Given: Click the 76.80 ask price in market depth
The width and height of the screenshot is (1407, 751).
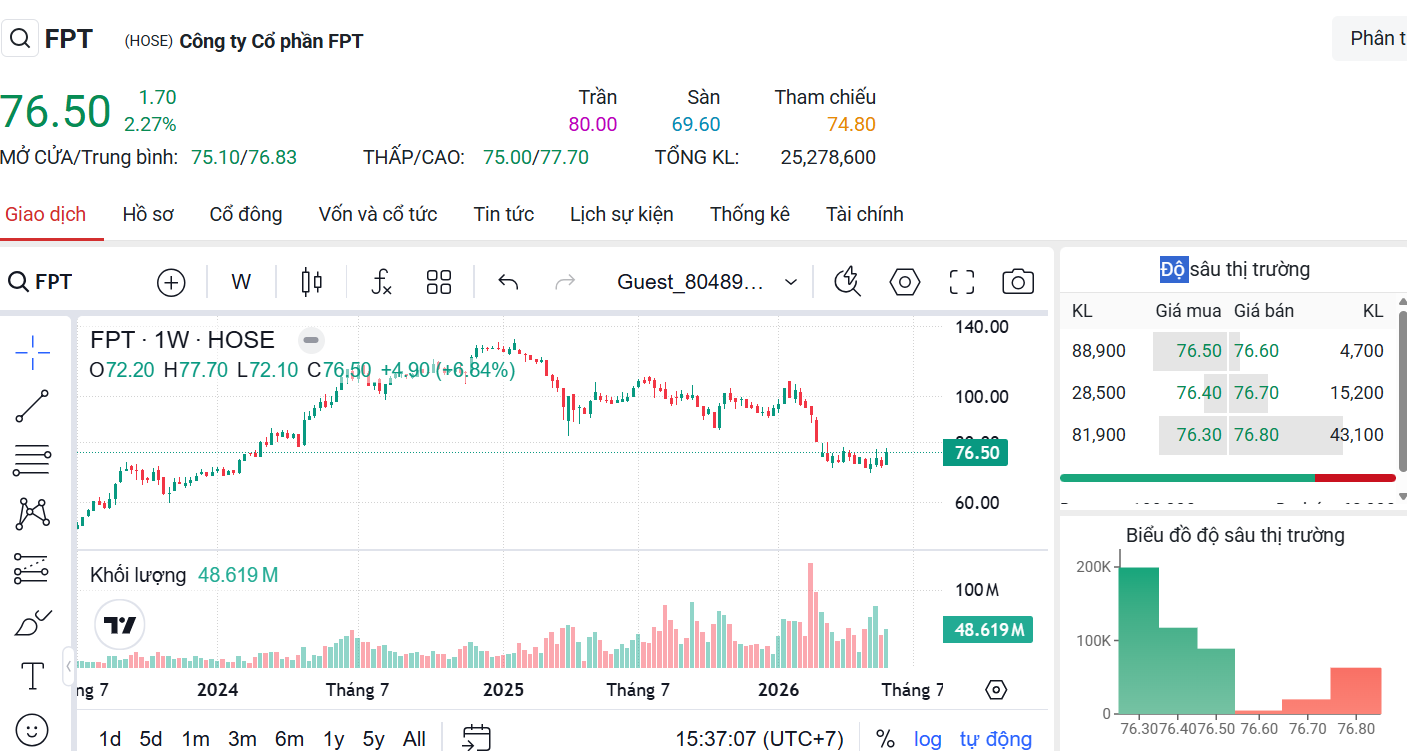Looking at the screenshot, I should pos(1256,435).
